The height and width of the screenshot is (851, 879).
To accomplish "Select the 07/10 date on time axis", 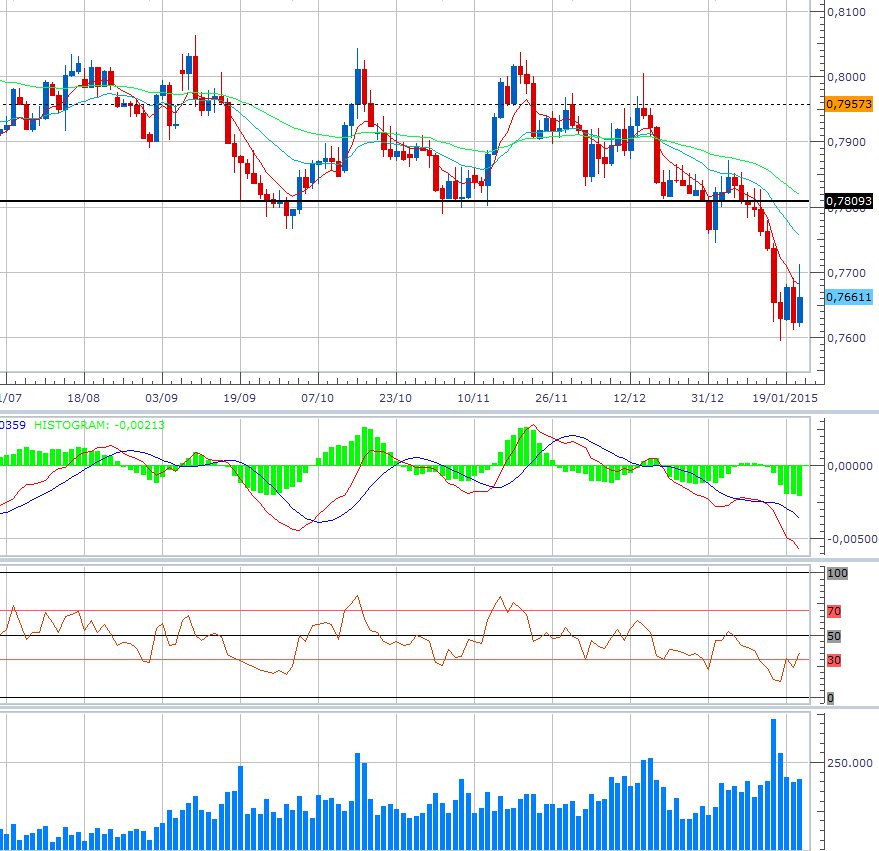I will pos(317,397).
